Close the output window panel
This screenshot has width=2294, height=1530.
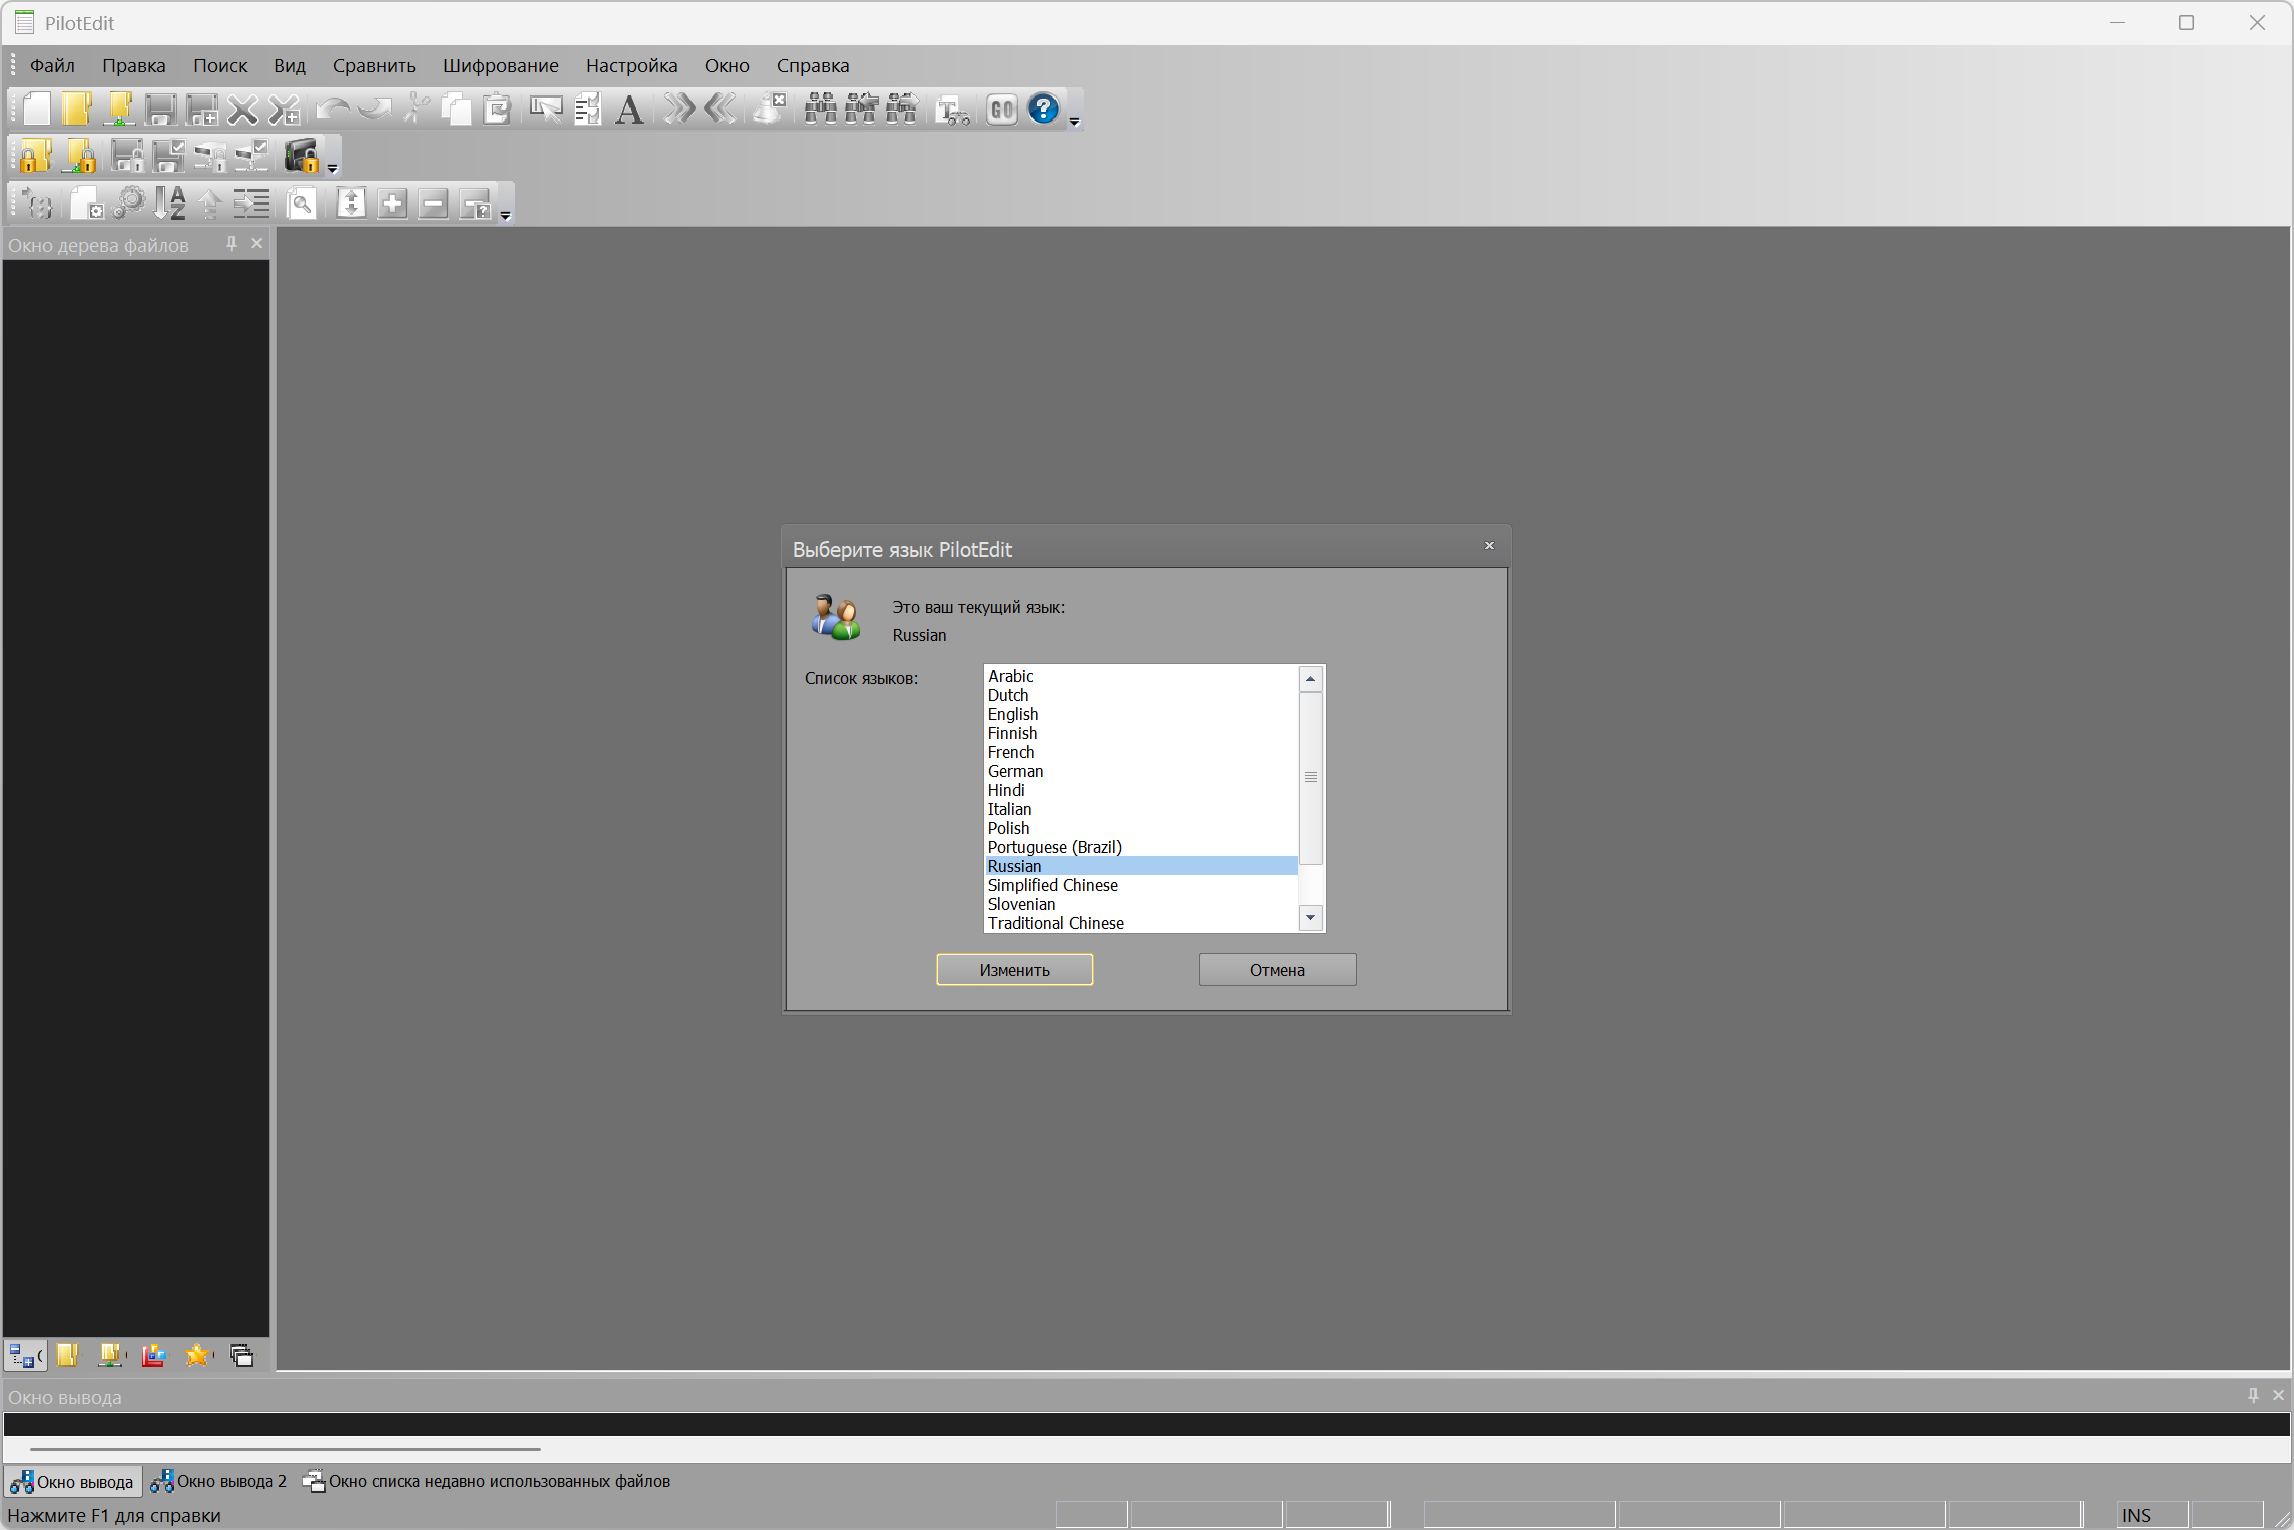(2279, 1395)
